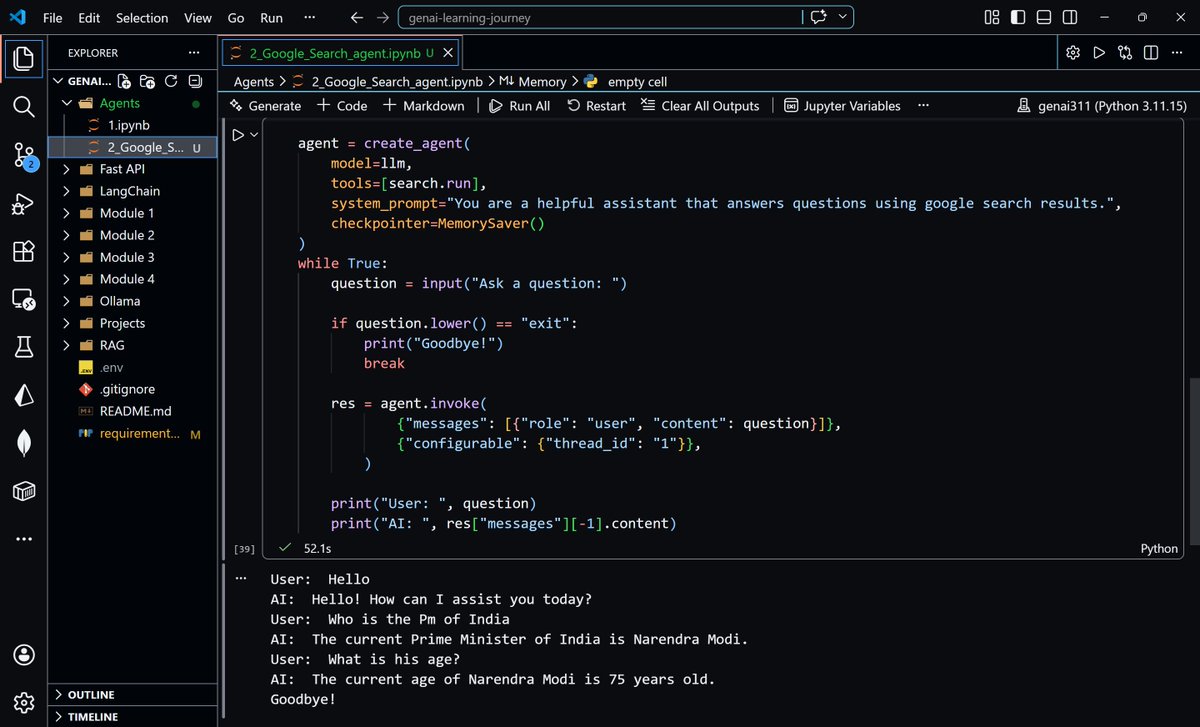Open Explorer views and more actions
Viewport: 1200px width, 727px height.
click(x=194, y=53)
